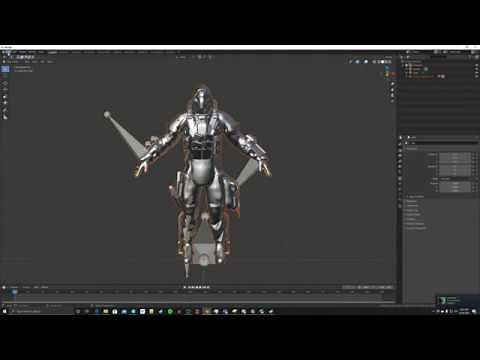Switch to the Layout workspace tab
The height and width of the screenshot is (360, 480).
pyautogui.click(x=53, y=52)
